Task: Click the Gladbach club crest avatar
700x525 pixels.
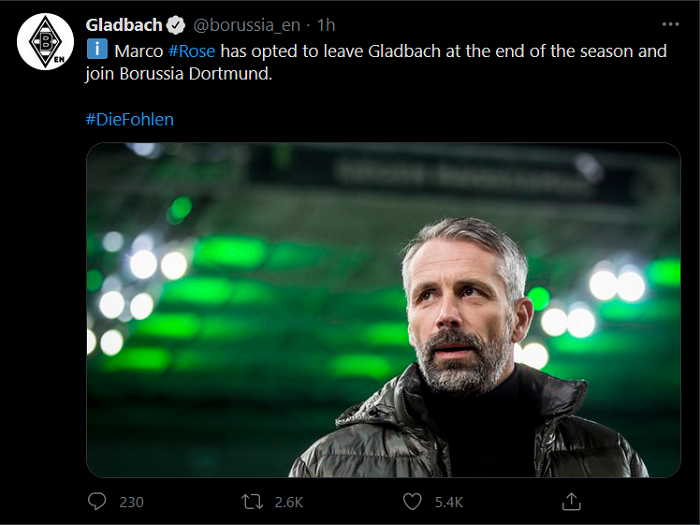Action: [x=45, y=42]
